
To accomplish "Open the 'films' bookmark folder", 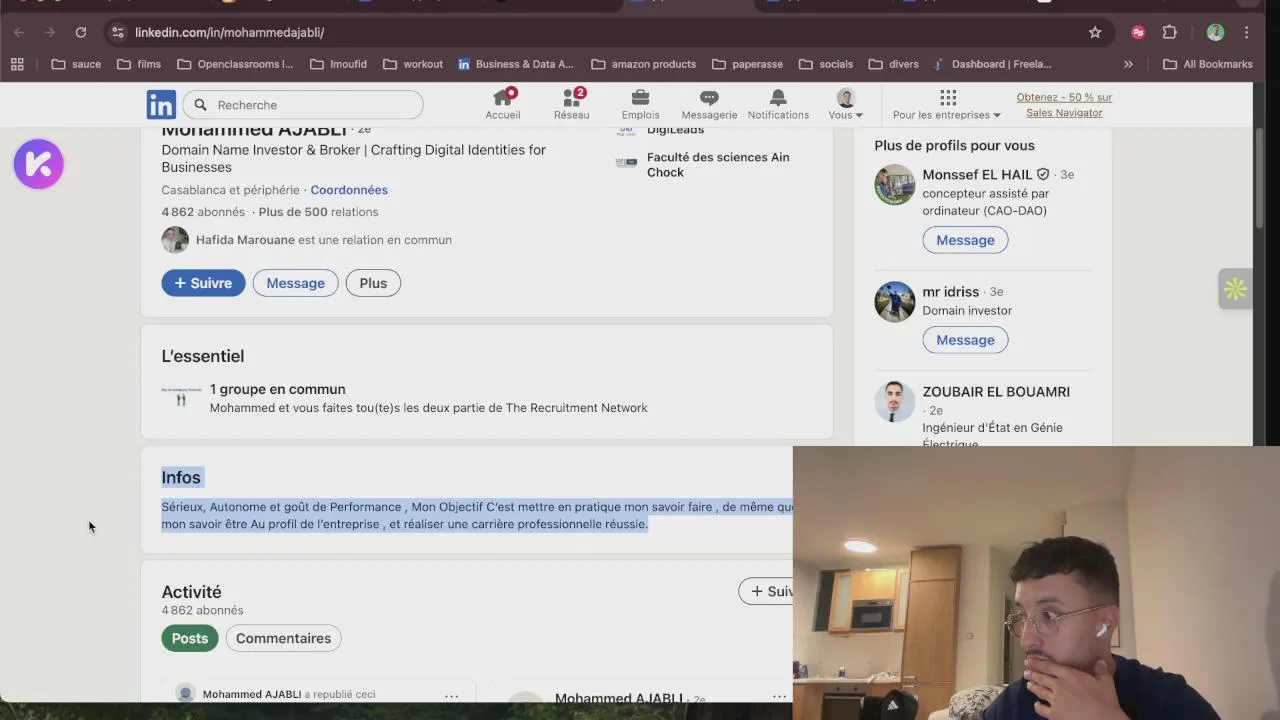I will click(x=139, y=64).
